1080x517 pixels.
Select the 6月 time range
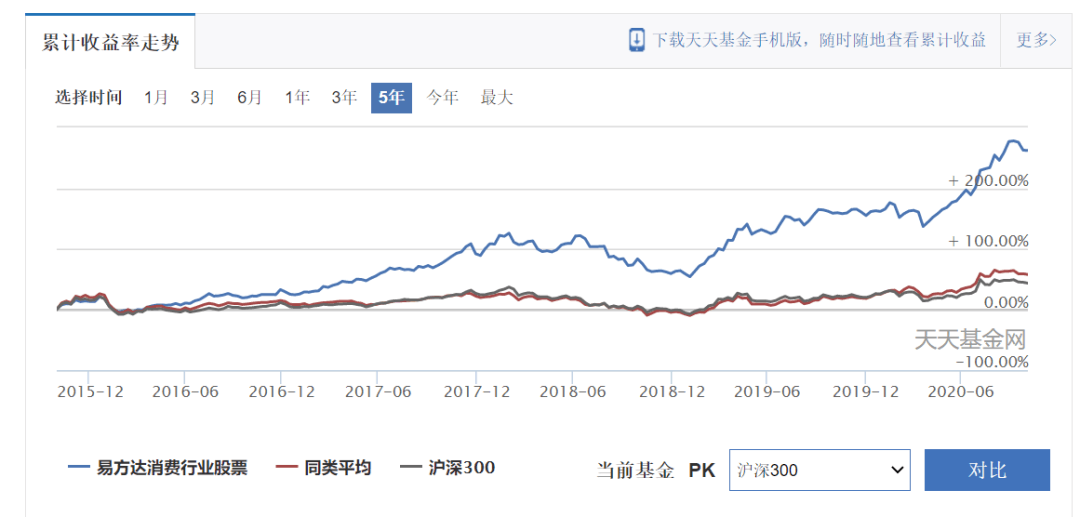(x=249, y=98)
